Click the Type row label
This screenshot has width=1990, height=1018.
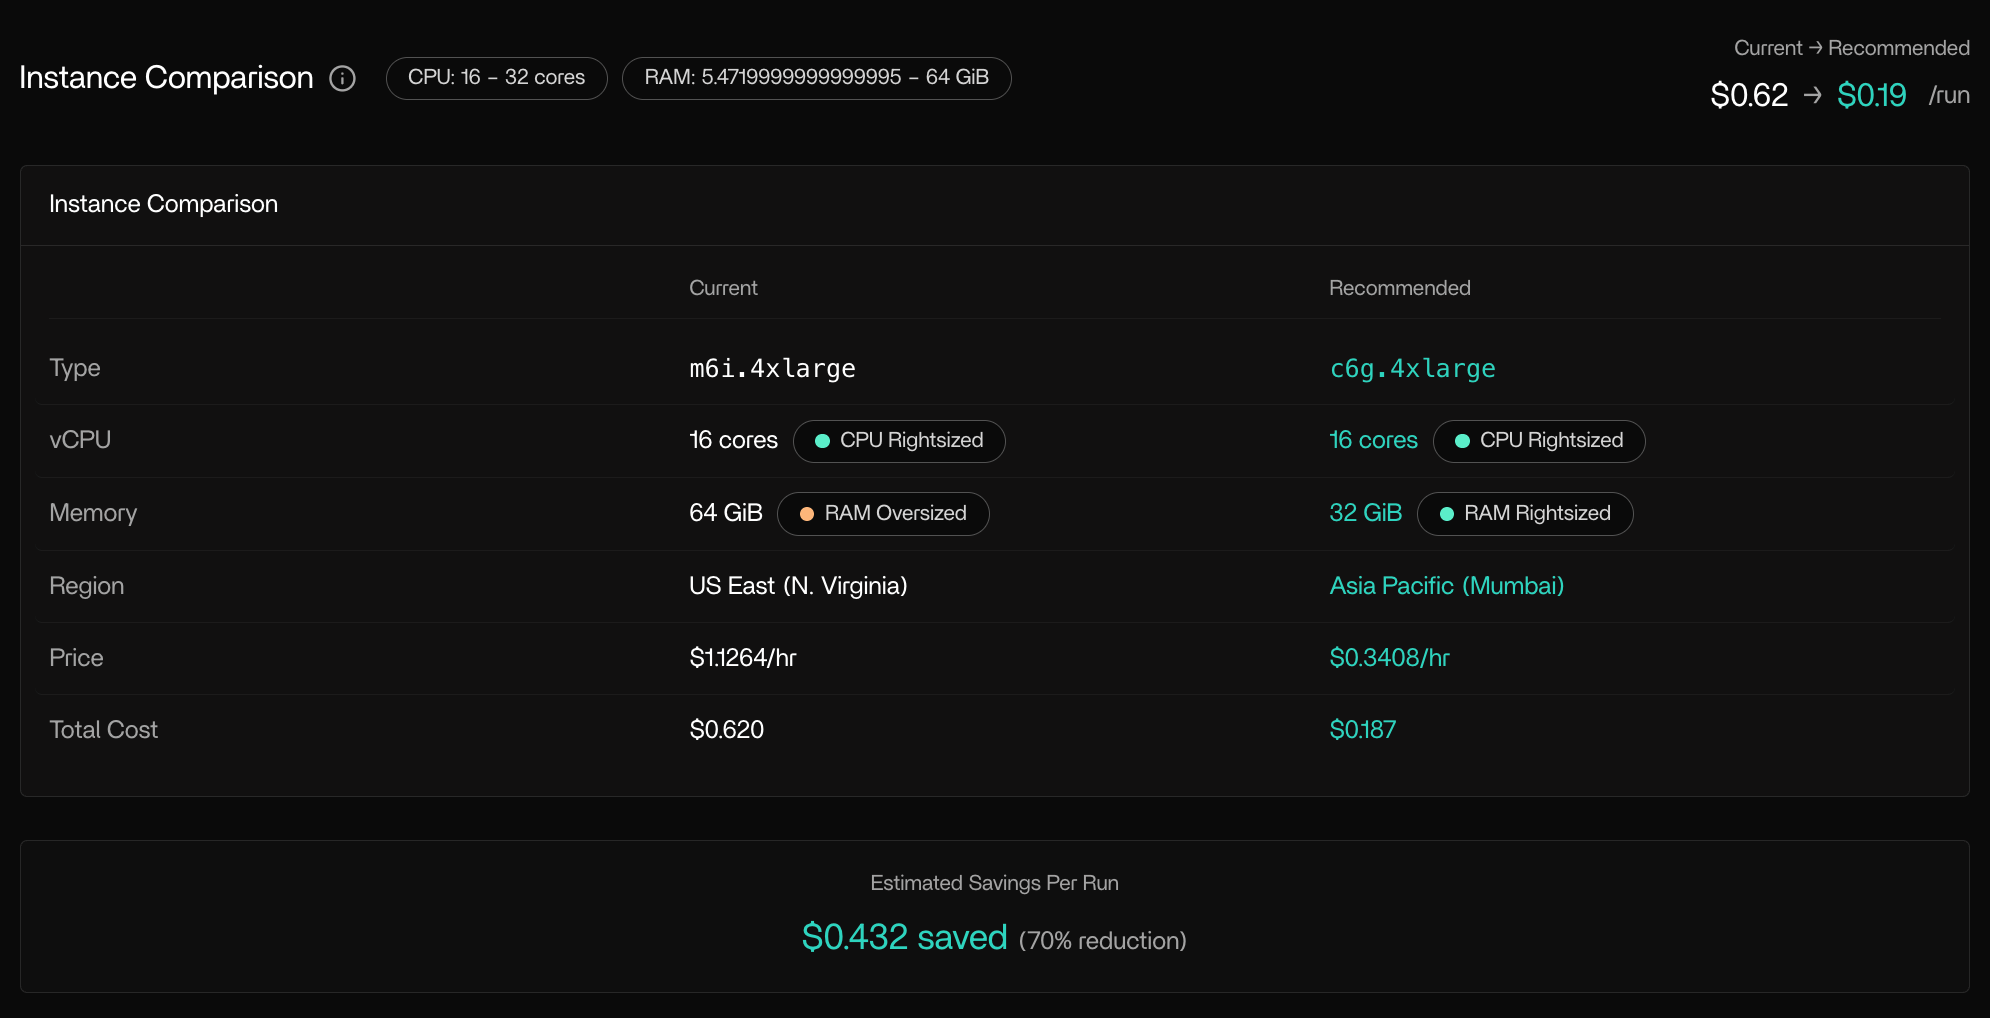tap(75, 369)
